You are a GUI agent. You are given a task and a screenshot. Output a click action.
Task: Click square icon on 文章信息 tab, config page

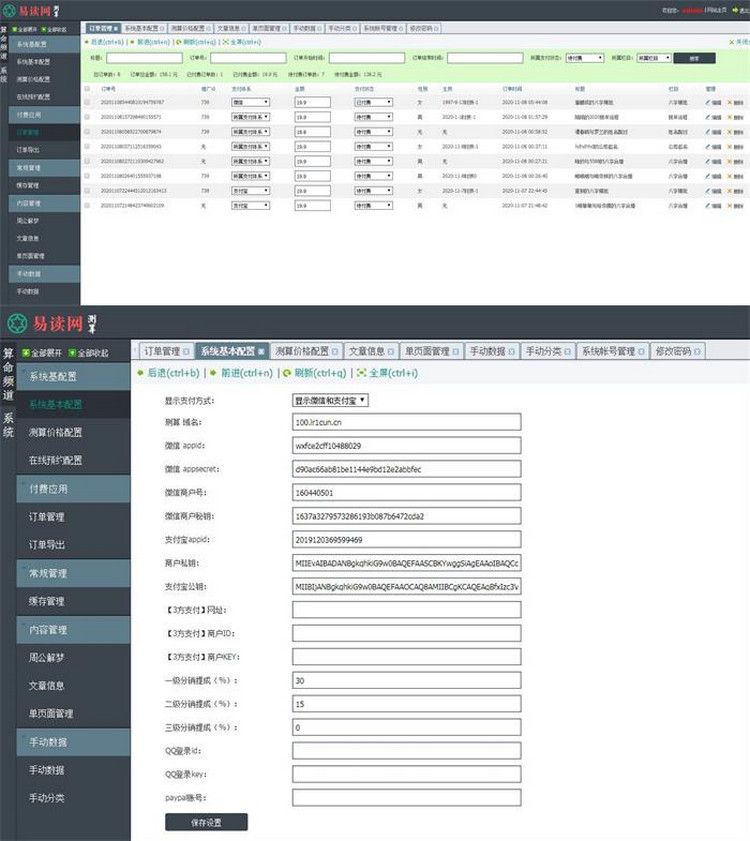[391, 351]
